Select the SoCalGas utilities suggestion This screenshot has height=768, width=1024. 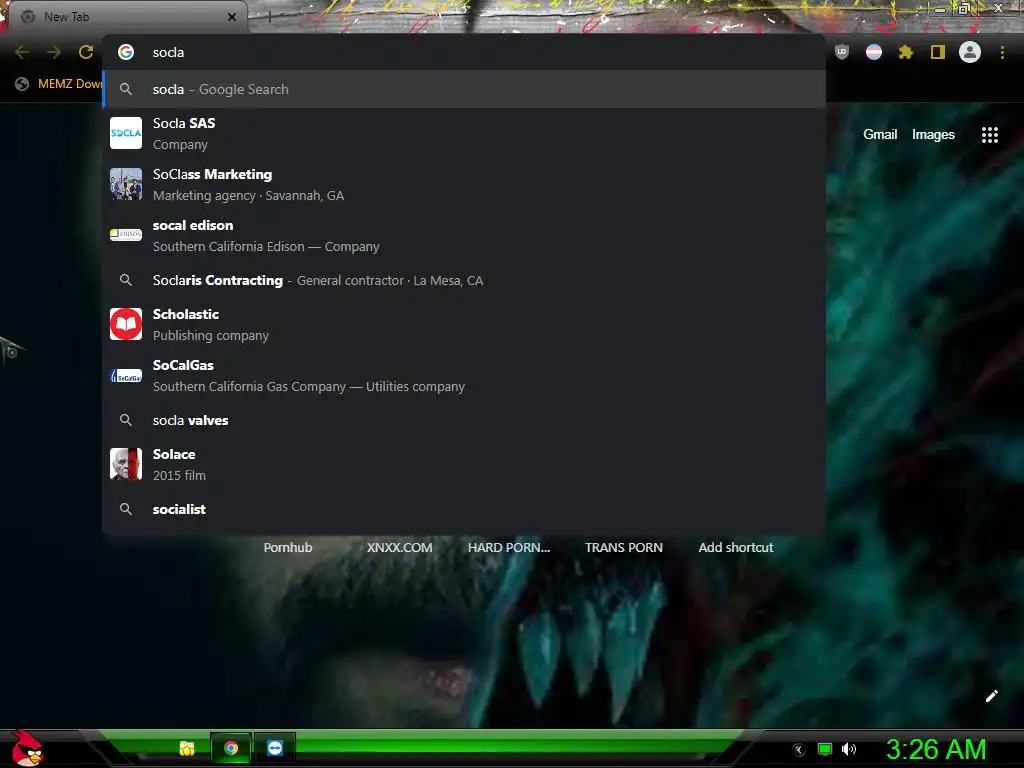coord(464,376)
